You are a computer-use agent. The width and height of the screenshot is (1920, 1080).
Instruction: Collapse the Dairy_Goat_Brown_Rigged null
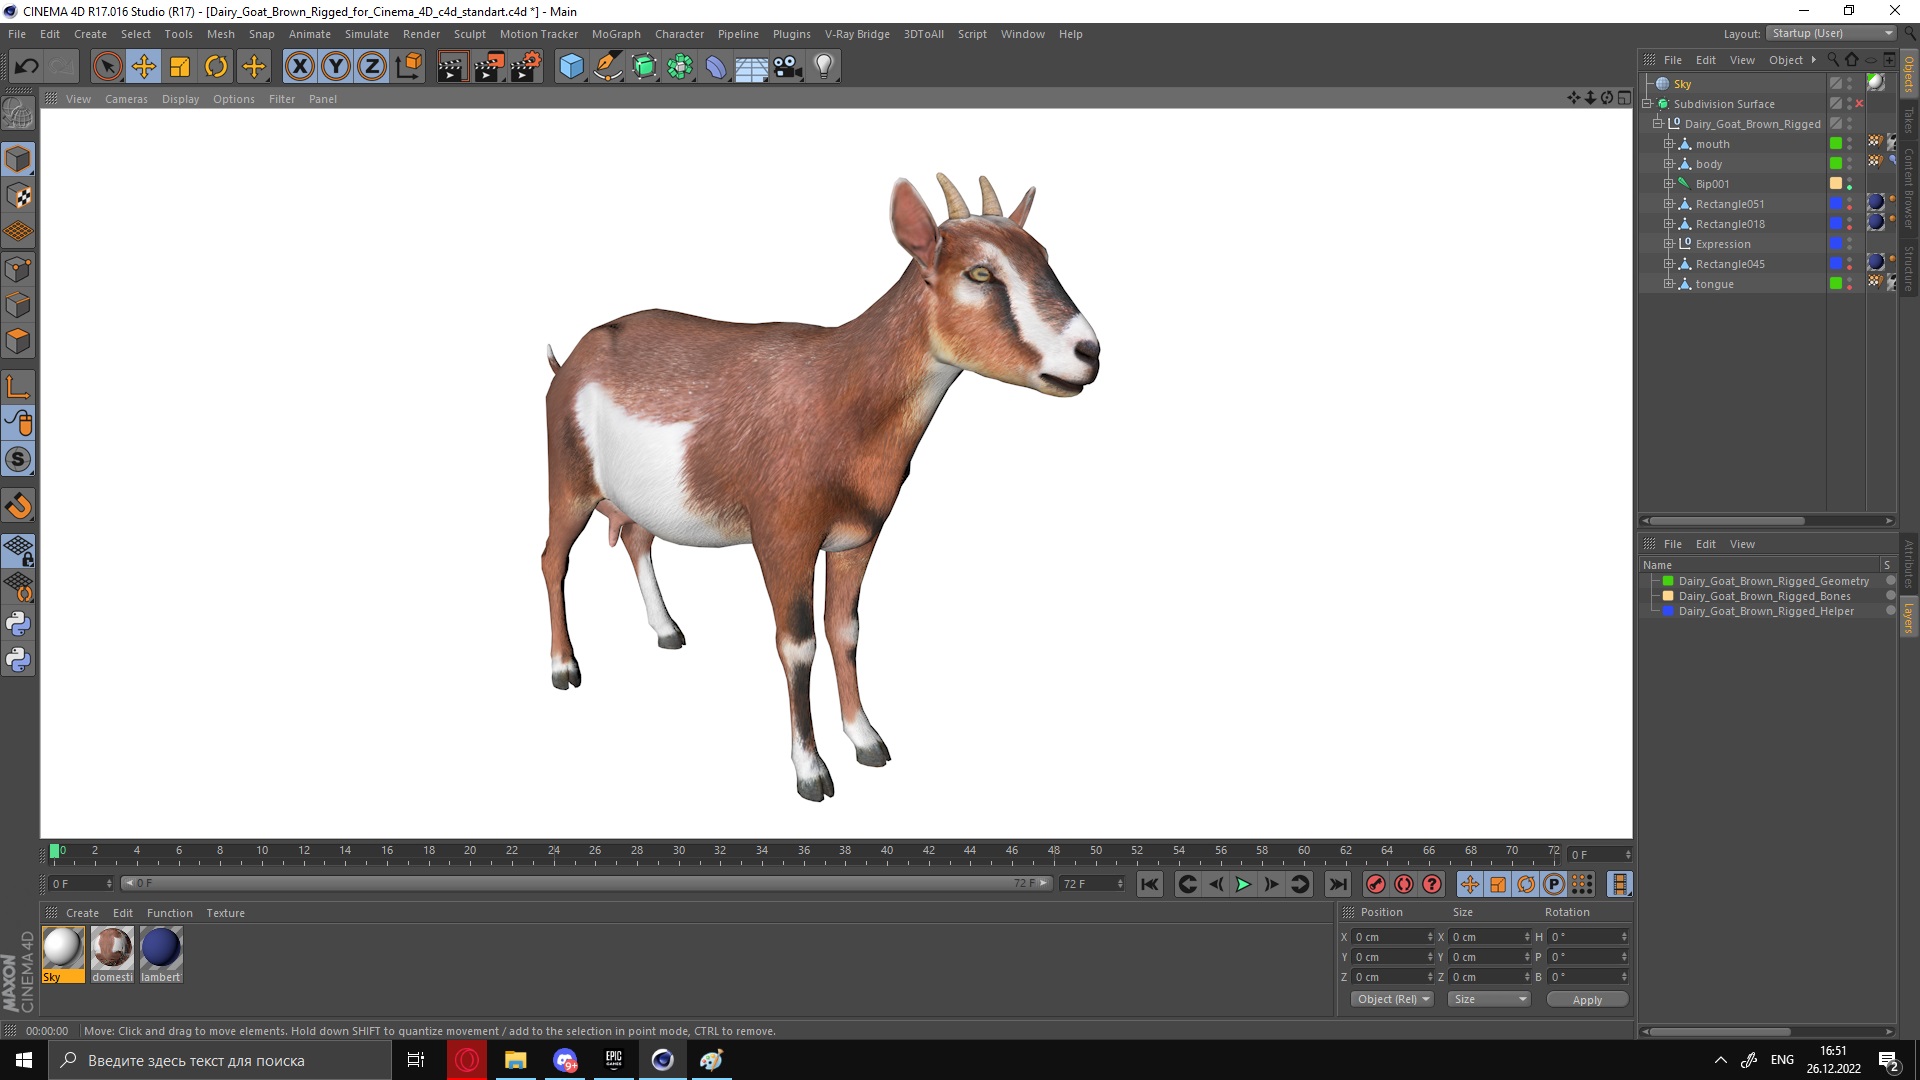point(1657,124)
